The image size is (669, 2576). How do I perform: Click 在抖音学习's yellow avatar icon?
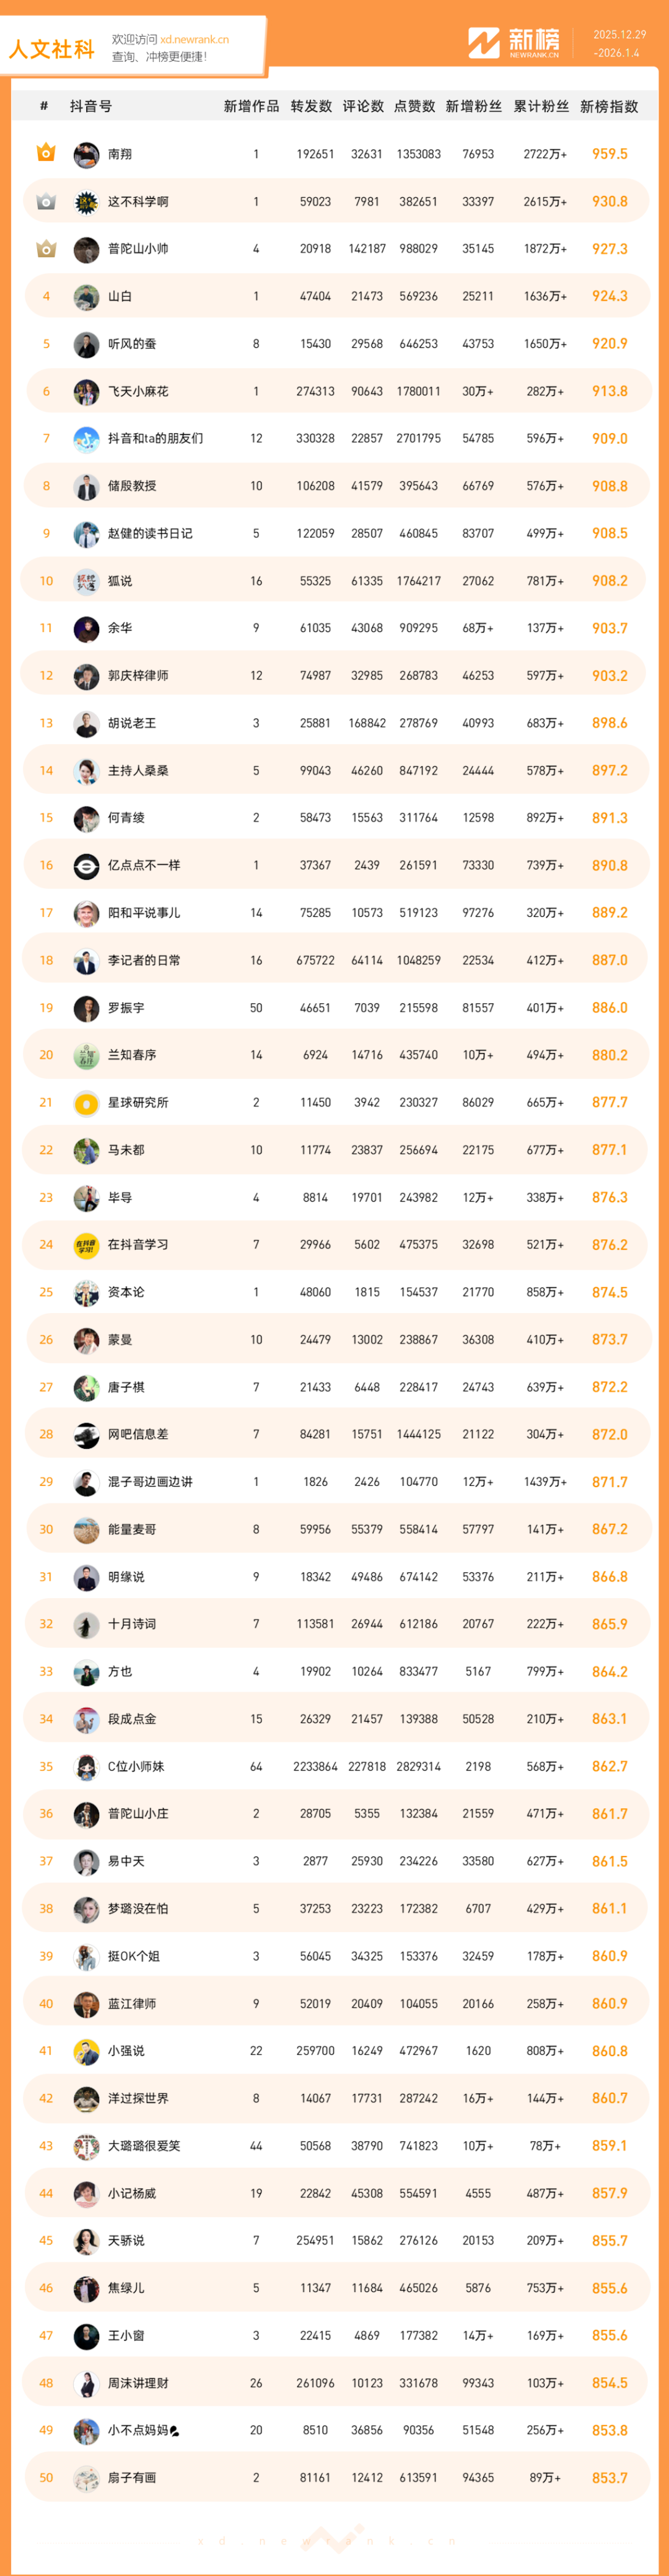(86, 1245)
